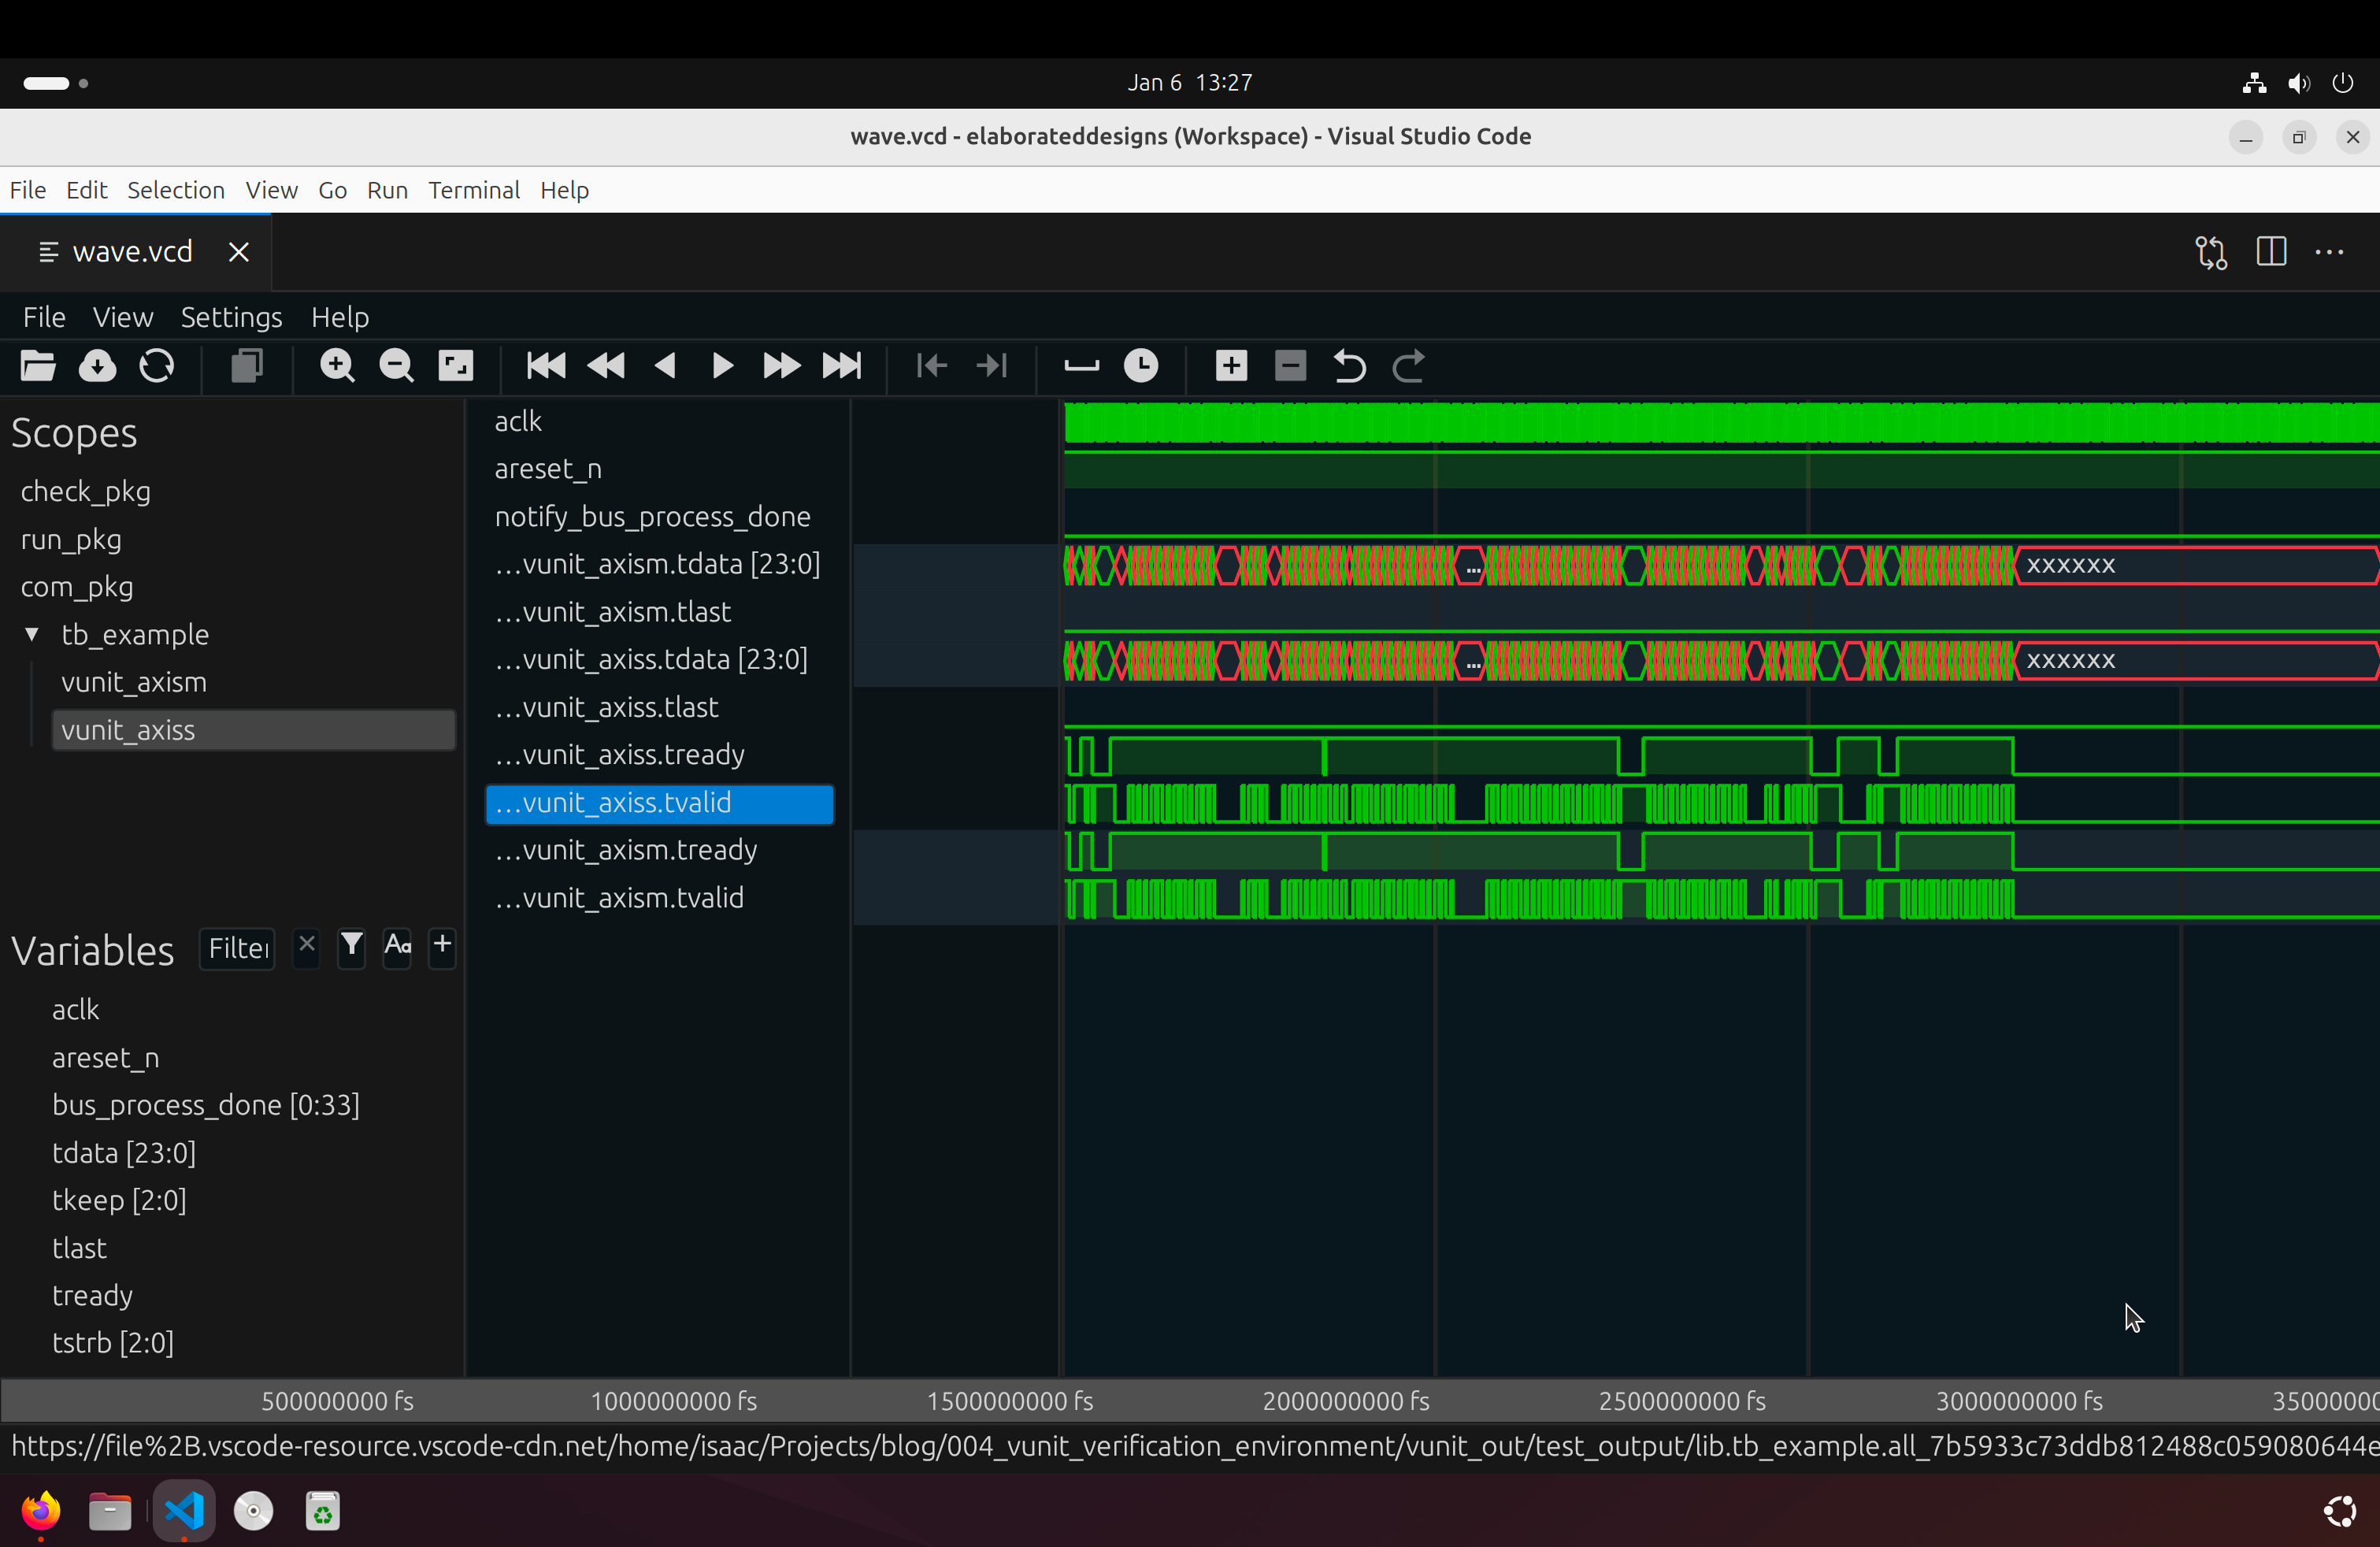Open the VS Code compare changes icon
The height and width of the screenshot is (1547, 2380).
click(2211, 252)
